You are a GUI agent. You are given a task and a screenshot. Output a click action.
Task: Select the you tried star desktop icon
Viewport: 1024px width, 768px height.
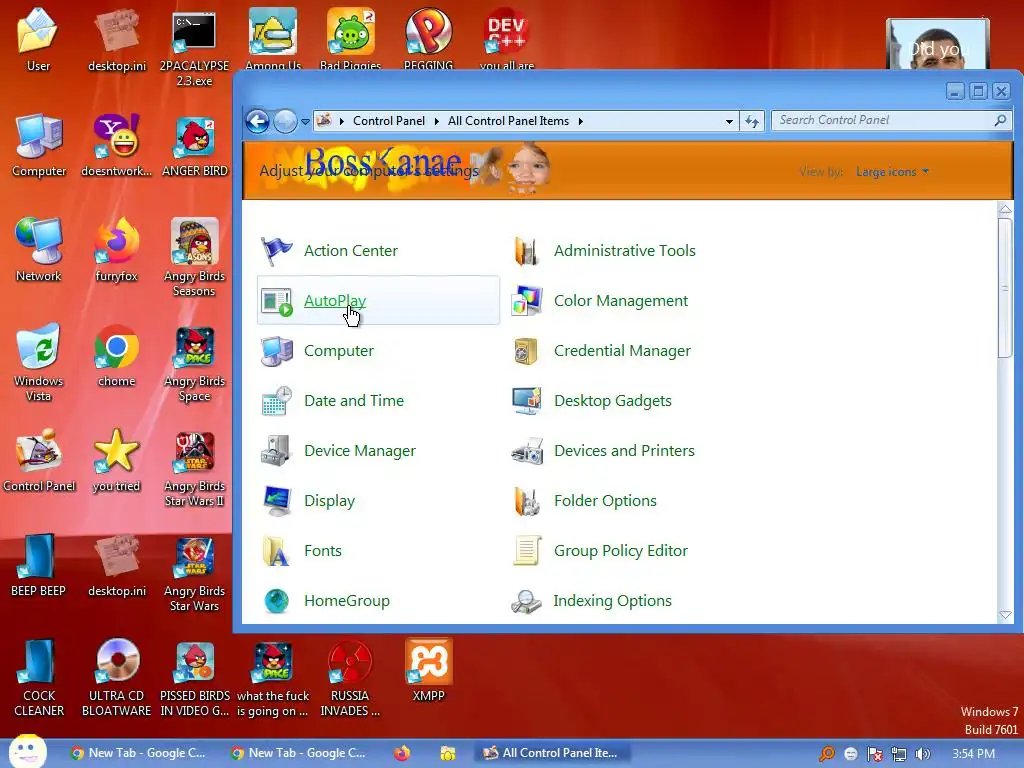pos(117,460)
